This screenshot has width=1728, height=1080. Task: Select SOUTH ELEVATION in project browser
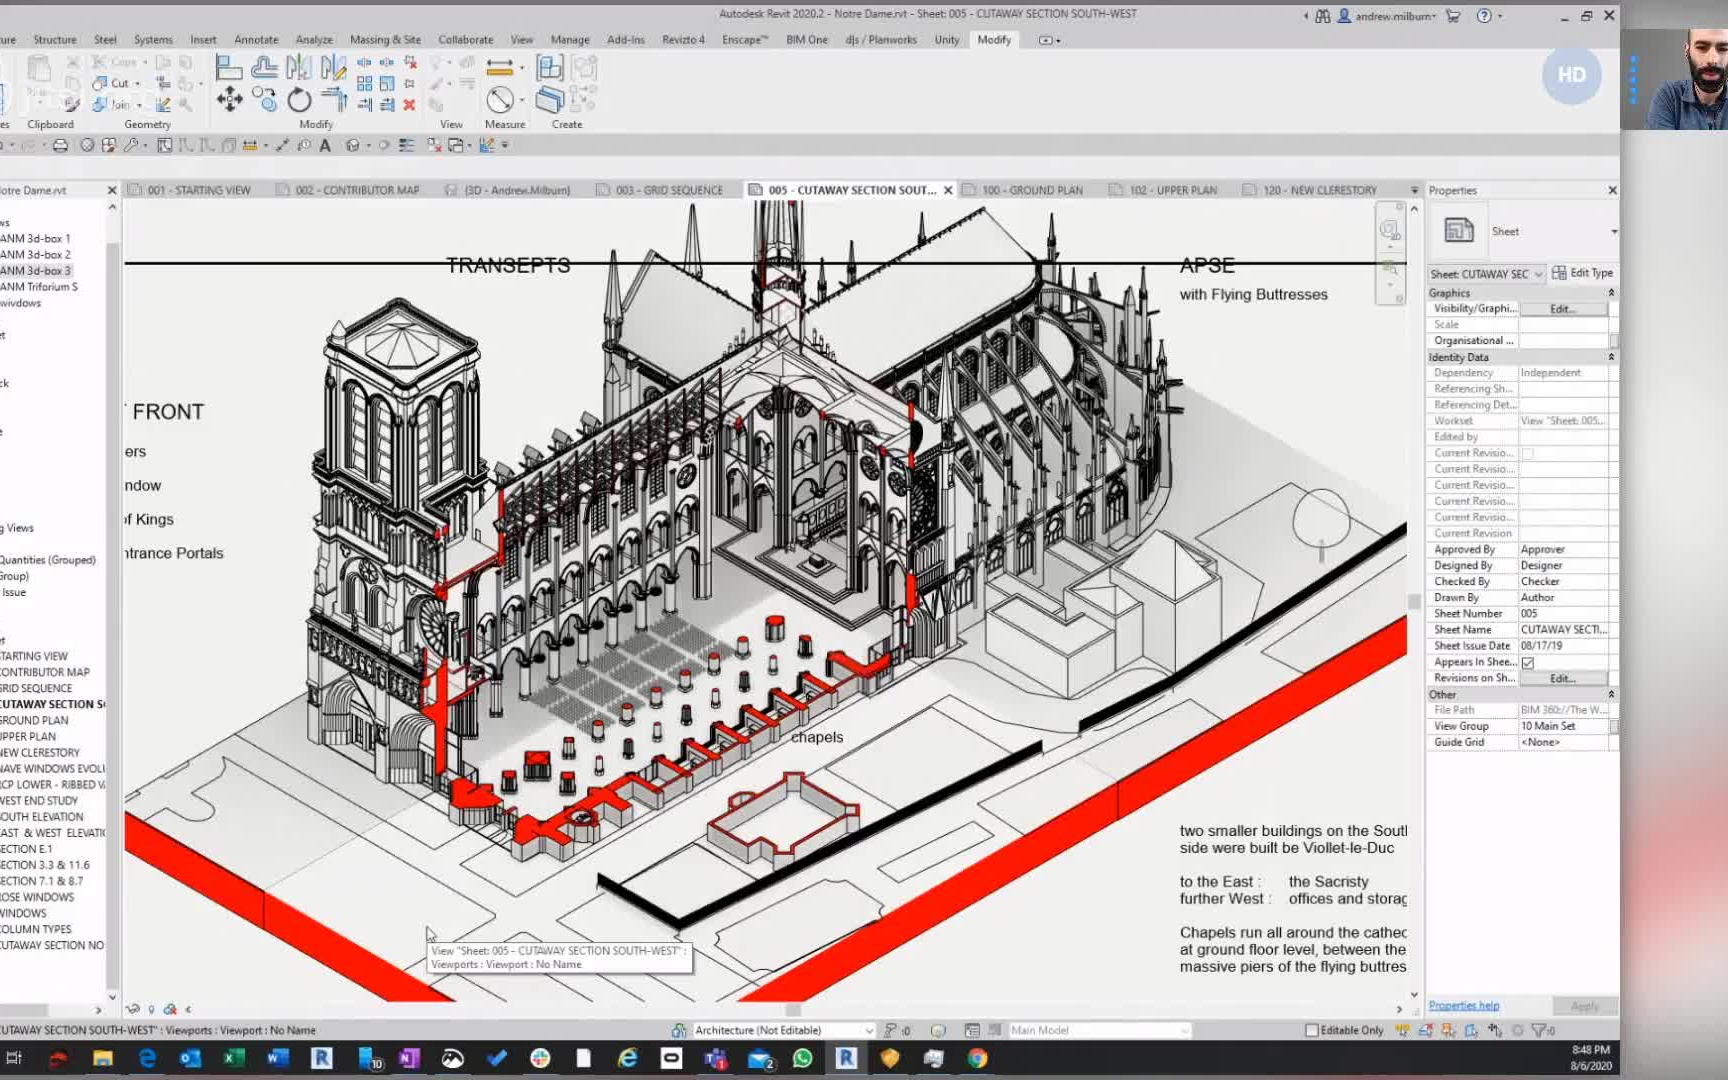click(x=42, y=817)
